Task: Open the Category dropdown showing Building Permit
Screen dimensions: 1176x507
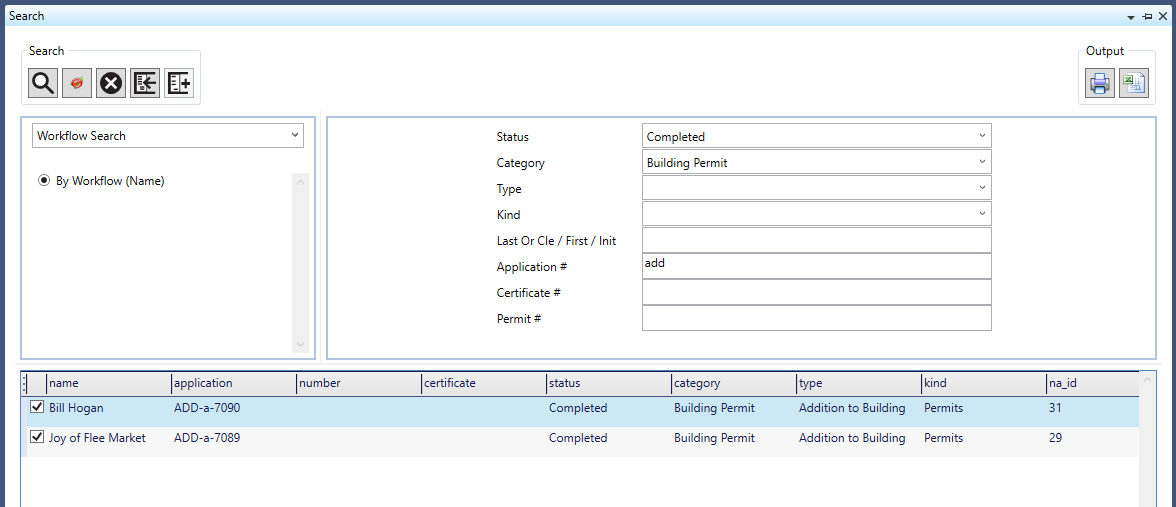Action: point(982,162)
